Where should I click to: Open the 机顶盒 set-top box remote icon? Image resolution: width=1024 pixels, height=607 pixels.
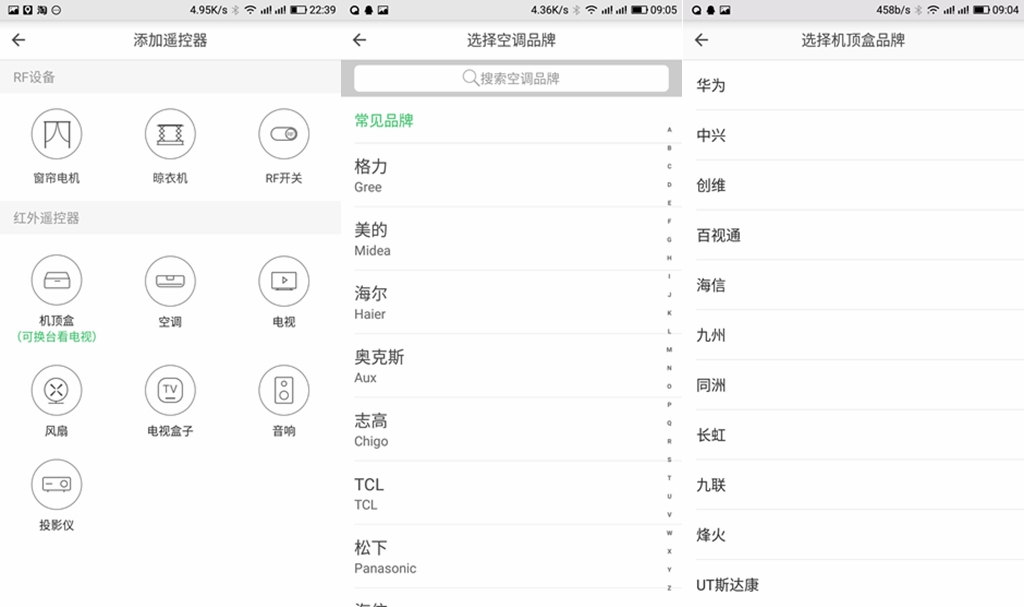point(57,280)
